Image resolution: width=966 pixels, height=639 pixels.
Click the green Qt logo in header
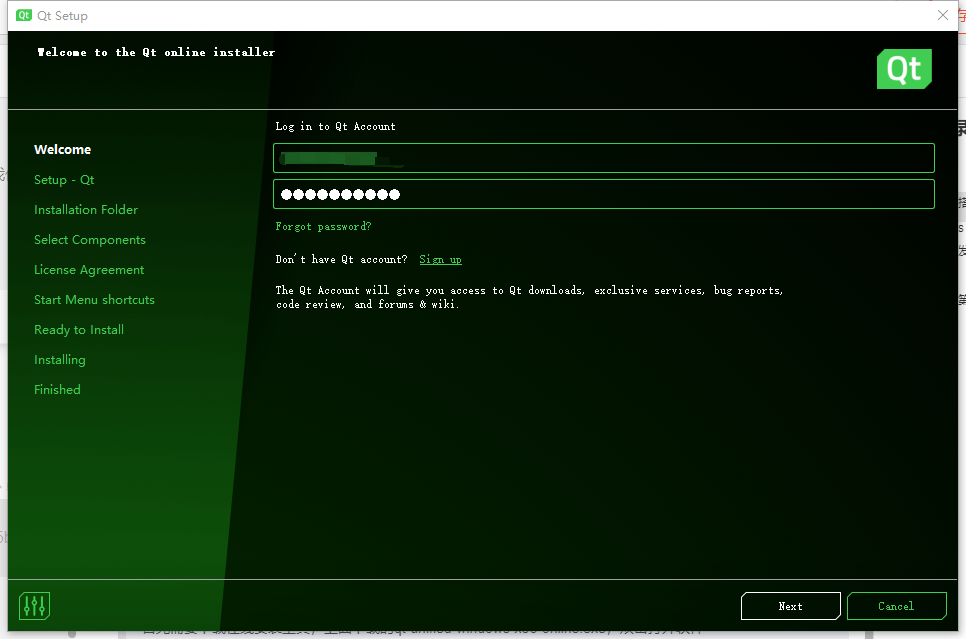click(904, 69)
